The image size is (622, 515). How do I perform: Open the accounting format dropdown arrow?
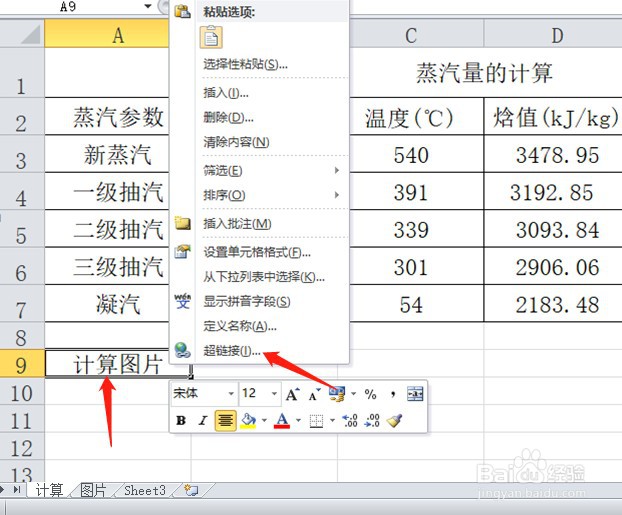coord(353,394)
